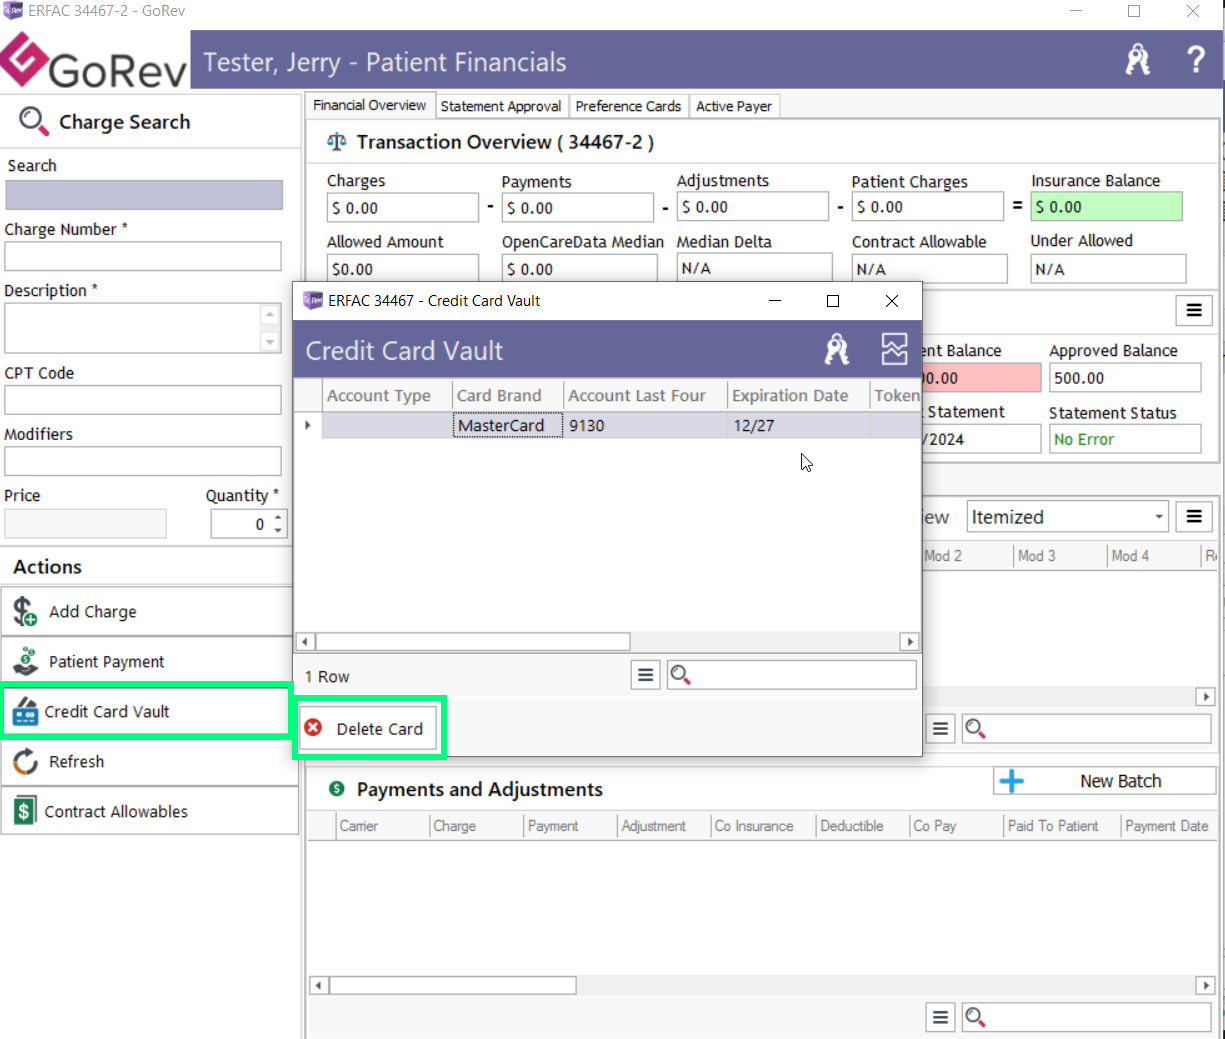Click the No Error statement status field
1225x1039 pixels.
[x=1124, y=439]
